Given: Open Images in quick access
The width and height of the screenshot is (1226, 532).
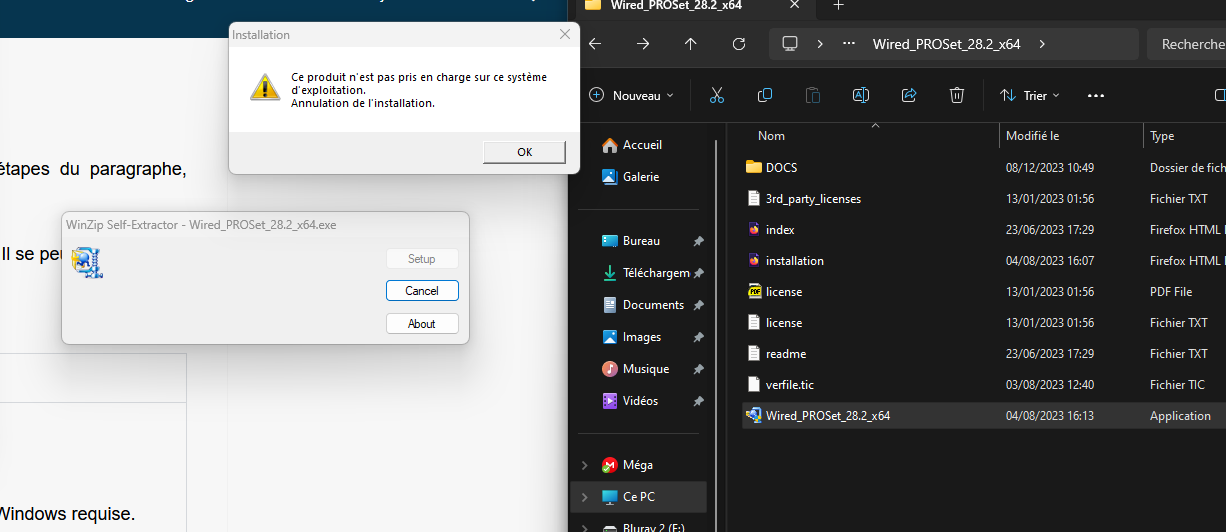Looking at the screenshot, I should pos(642,337).
